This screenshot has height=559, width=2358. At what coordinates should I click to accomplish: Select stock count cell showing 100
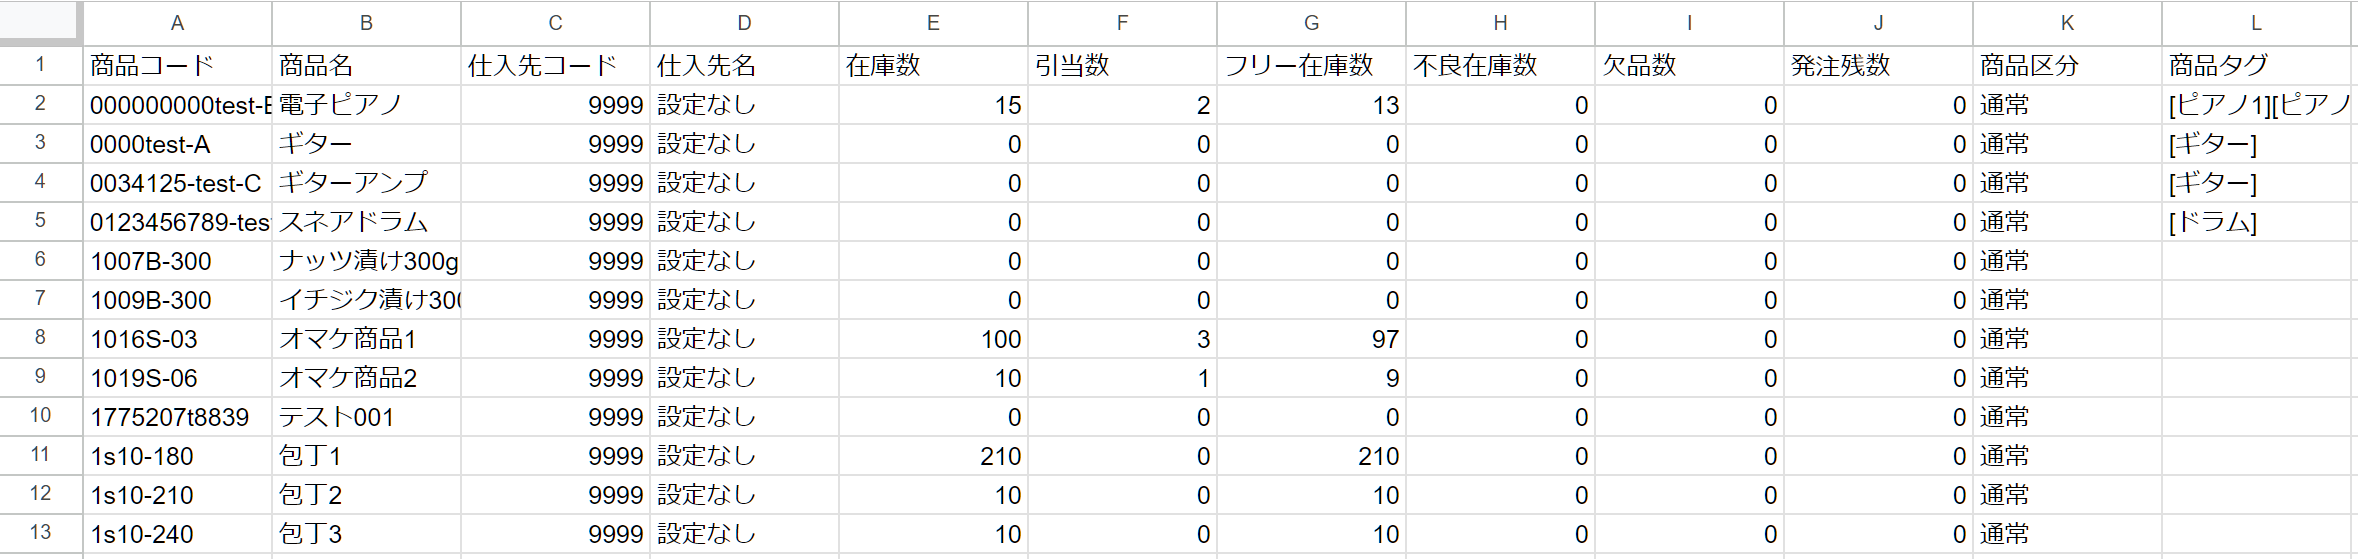point(933,339)
